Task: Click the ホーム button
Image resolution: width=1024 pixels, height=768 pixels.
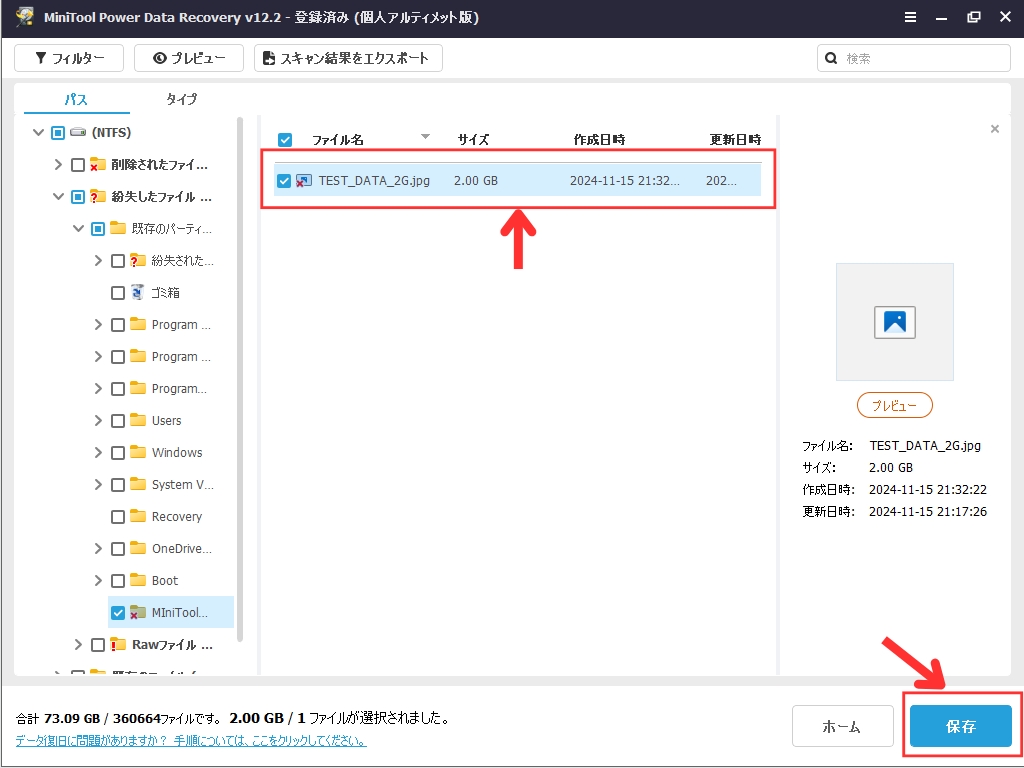Action: click(842, 726)
